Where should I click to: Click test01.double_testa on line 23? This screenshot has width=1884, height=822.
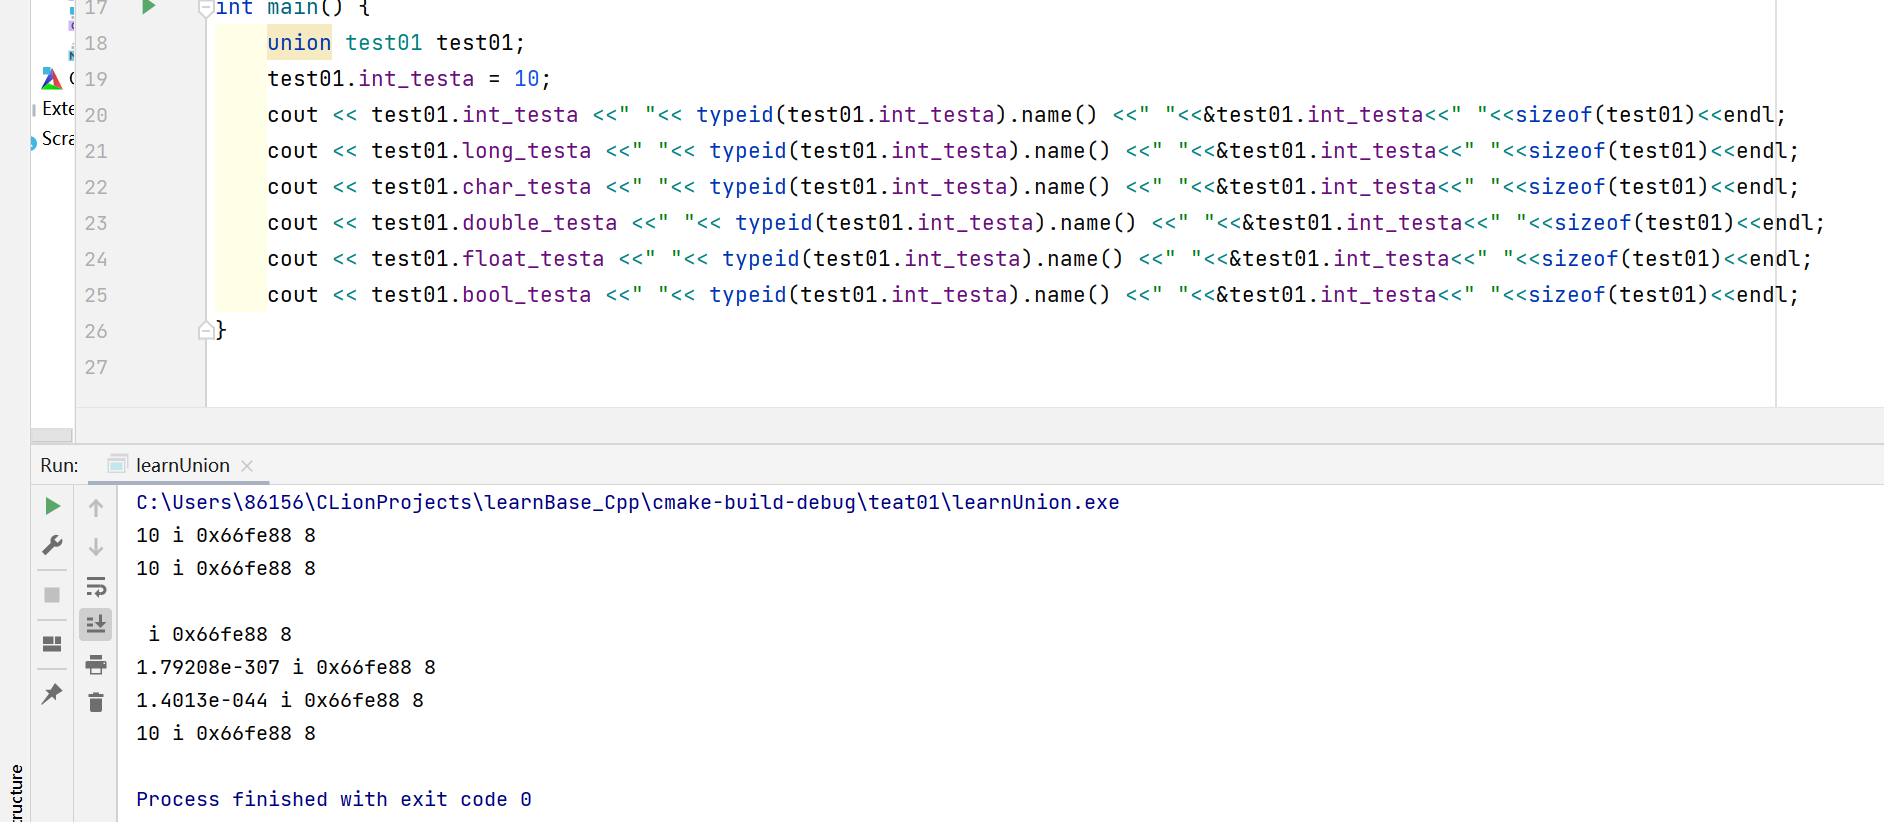coord(494,223)
